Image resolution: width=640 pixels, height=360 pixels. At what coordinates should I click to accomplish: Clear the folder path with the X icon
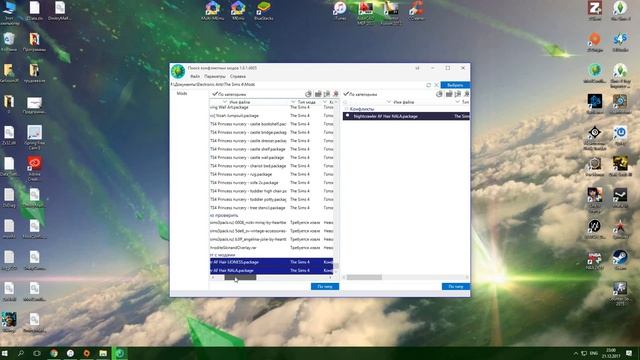[436, 85]
